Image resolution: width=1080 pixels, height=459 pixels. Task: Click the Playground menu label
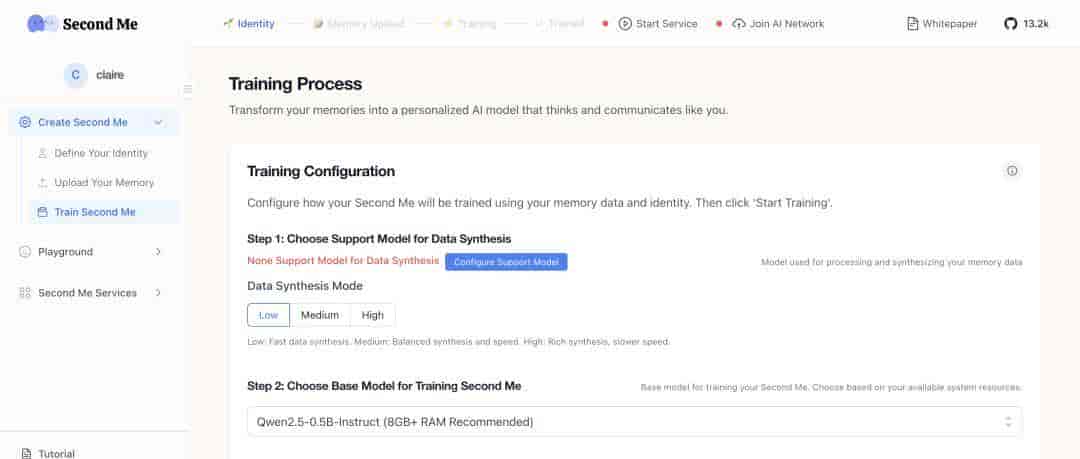click(x=65, y=252)
